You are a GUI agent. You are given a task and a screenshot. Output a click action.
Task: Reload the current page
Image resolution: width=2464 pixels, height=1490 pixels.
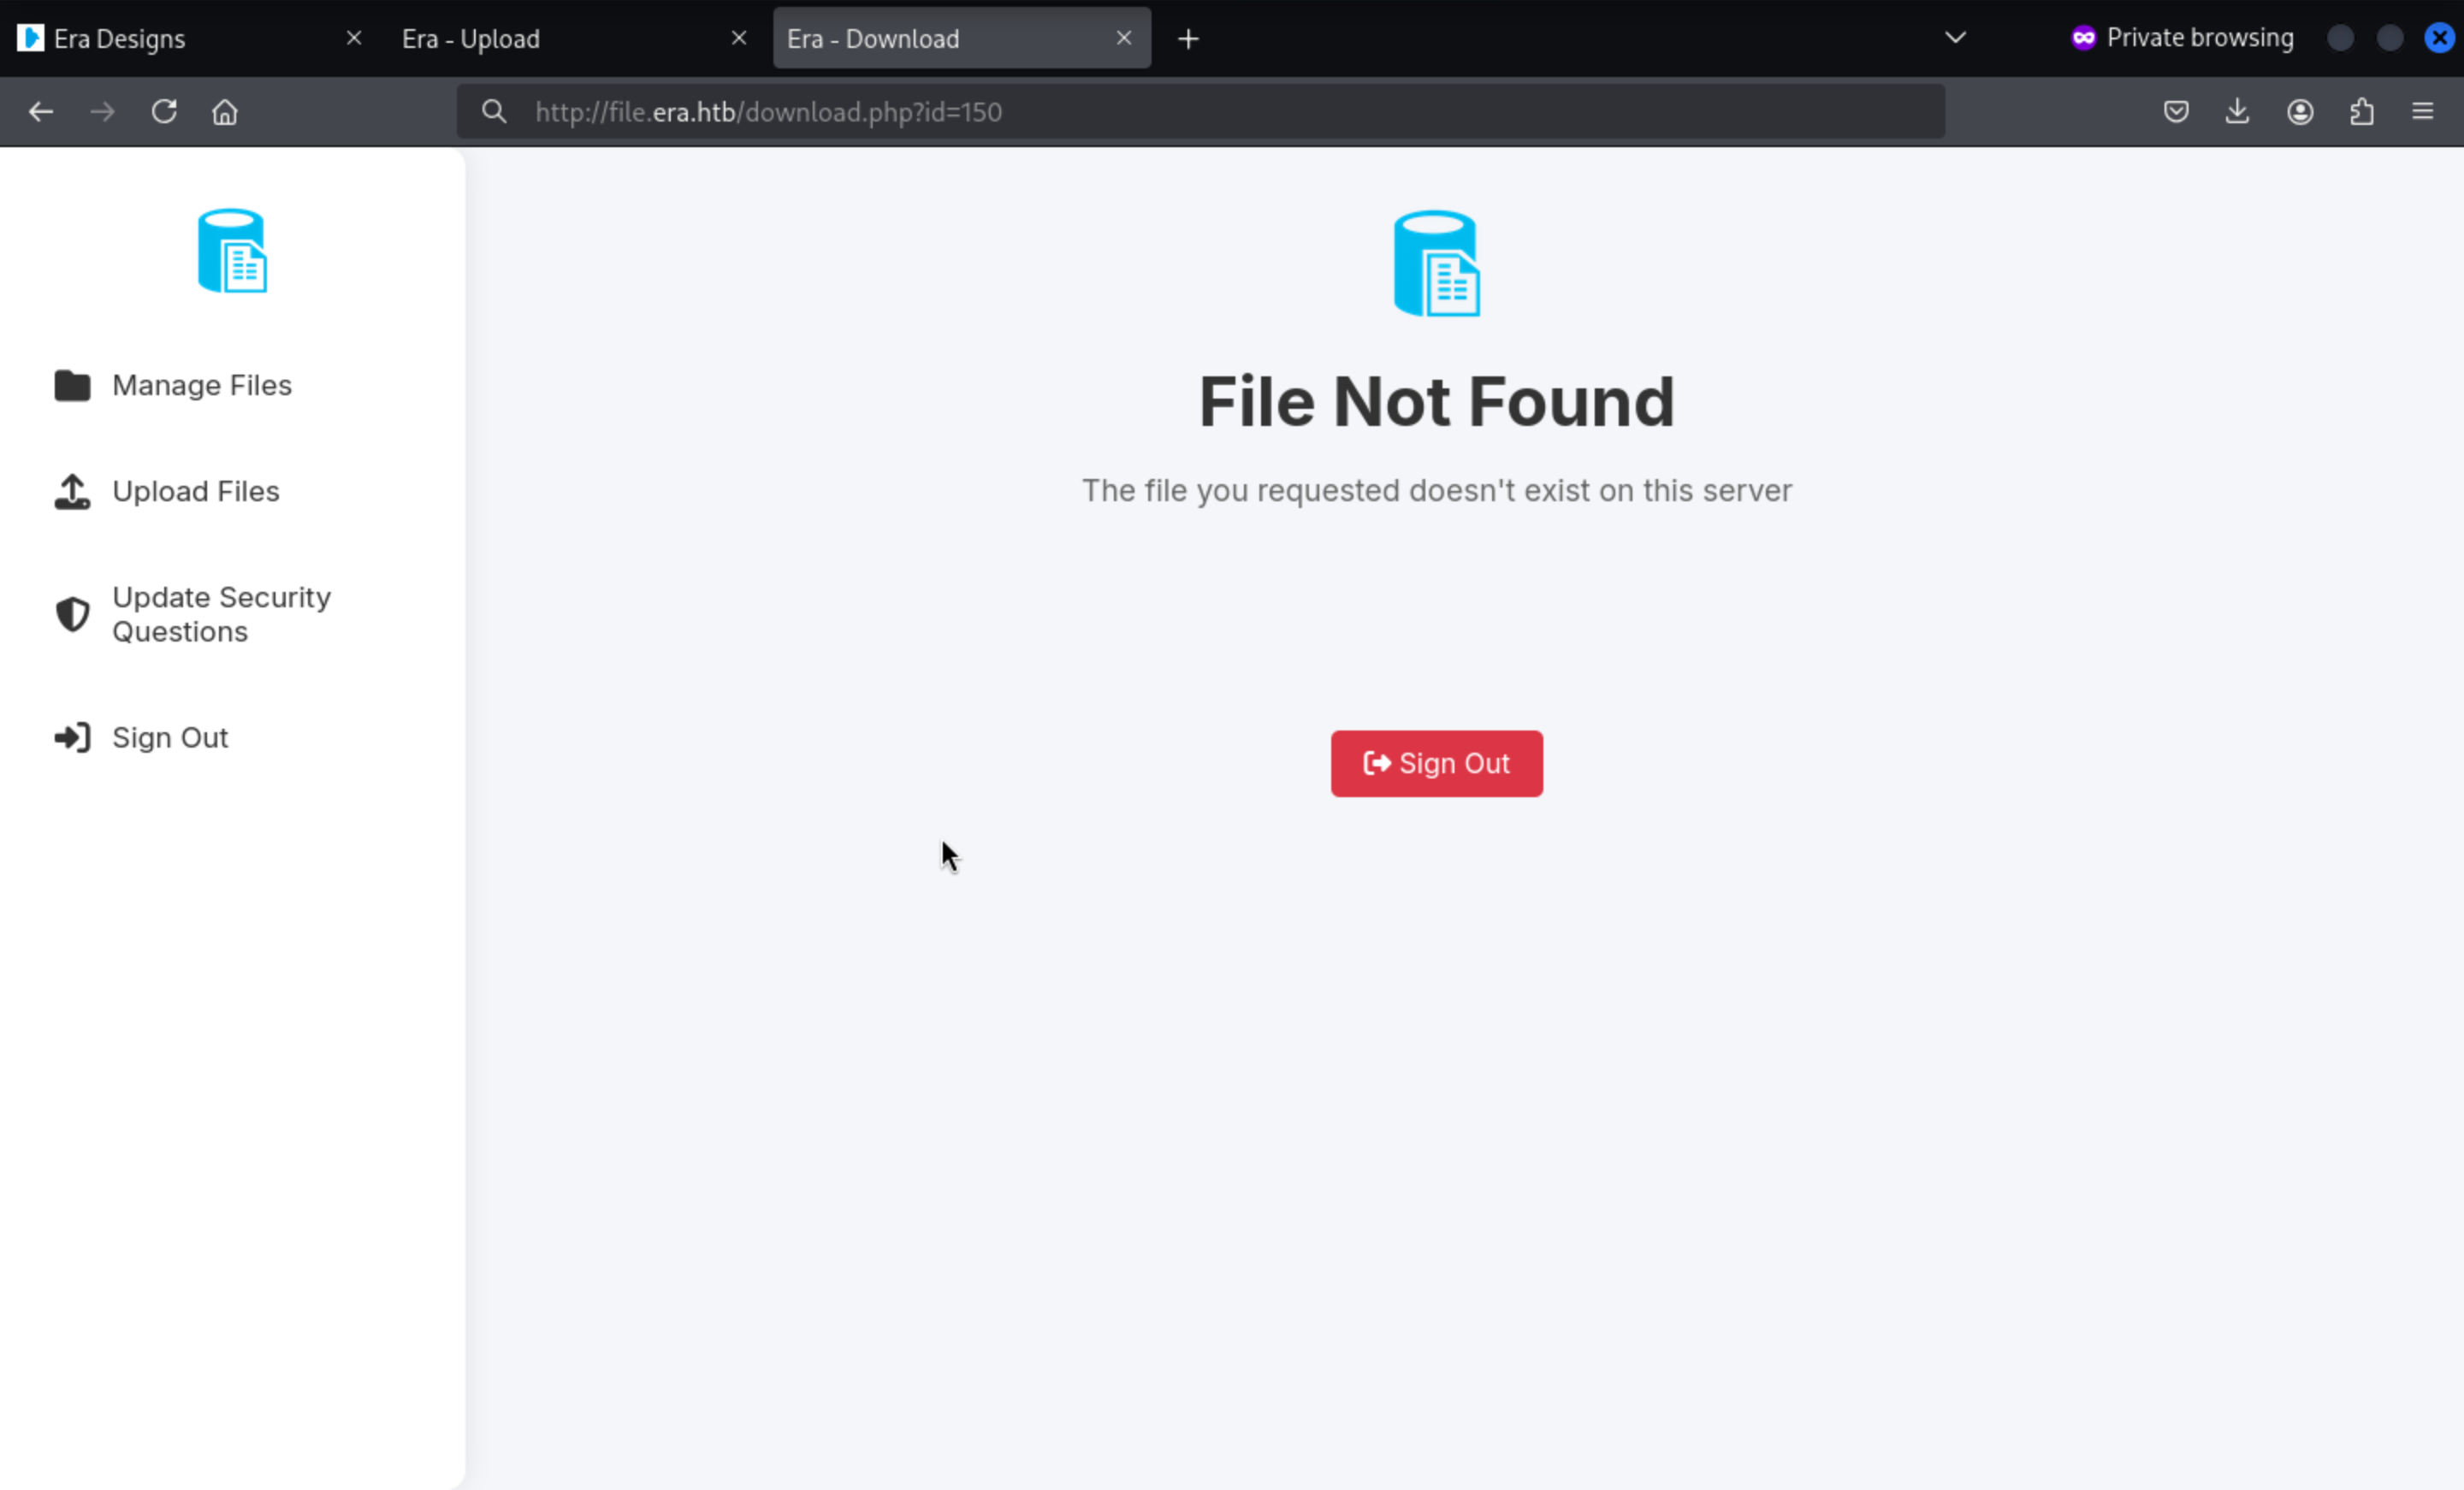[x=164, y=112]
